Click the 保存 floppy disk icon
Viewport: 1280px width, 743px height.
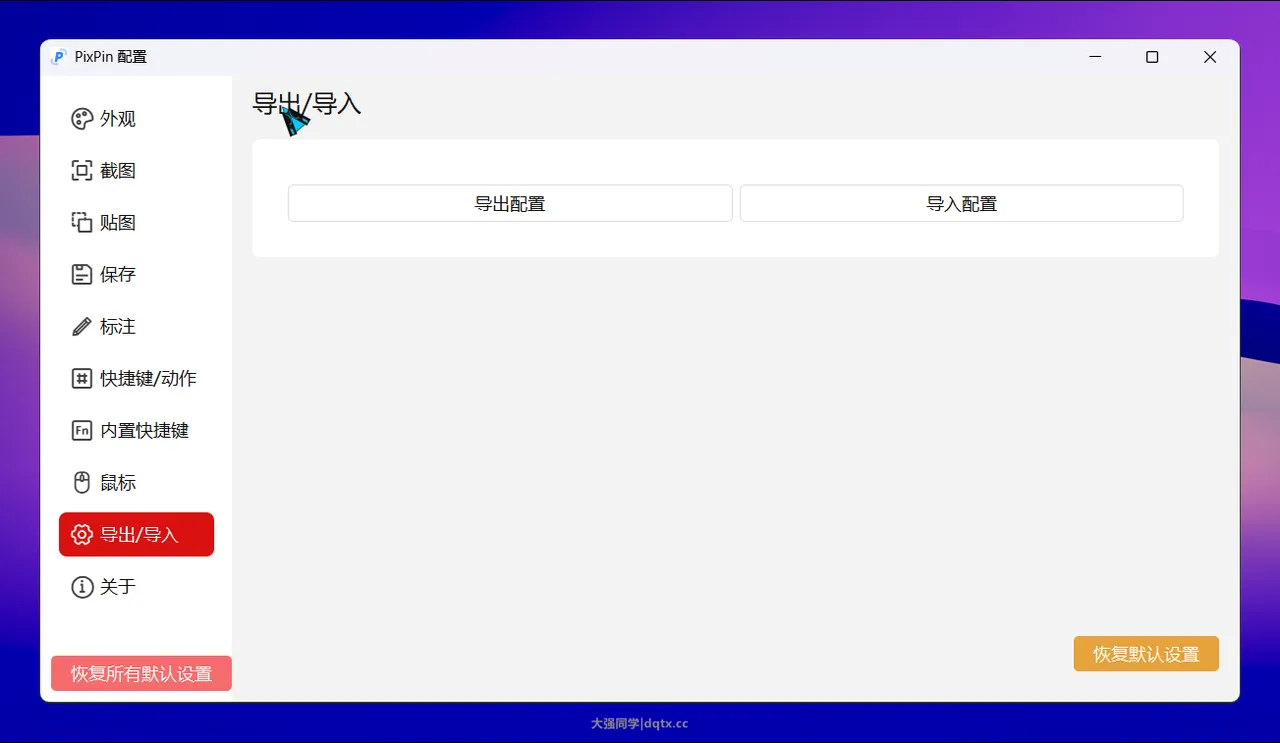(x=82, y=275)
